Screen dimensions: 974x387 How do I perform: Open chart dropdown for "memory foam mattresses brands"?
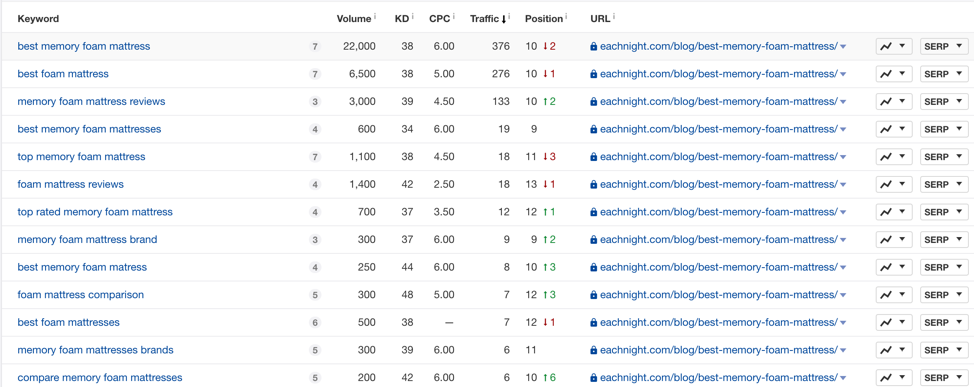pyautogui.click(x=894, y=350)
